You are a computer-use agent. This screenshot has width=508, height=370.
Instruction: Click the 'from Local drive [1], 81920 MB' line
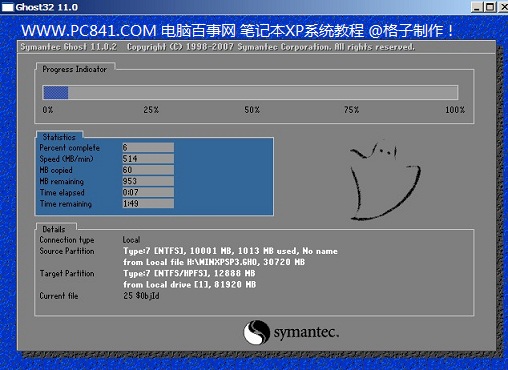pyautogui.click(x=190, y=285)
